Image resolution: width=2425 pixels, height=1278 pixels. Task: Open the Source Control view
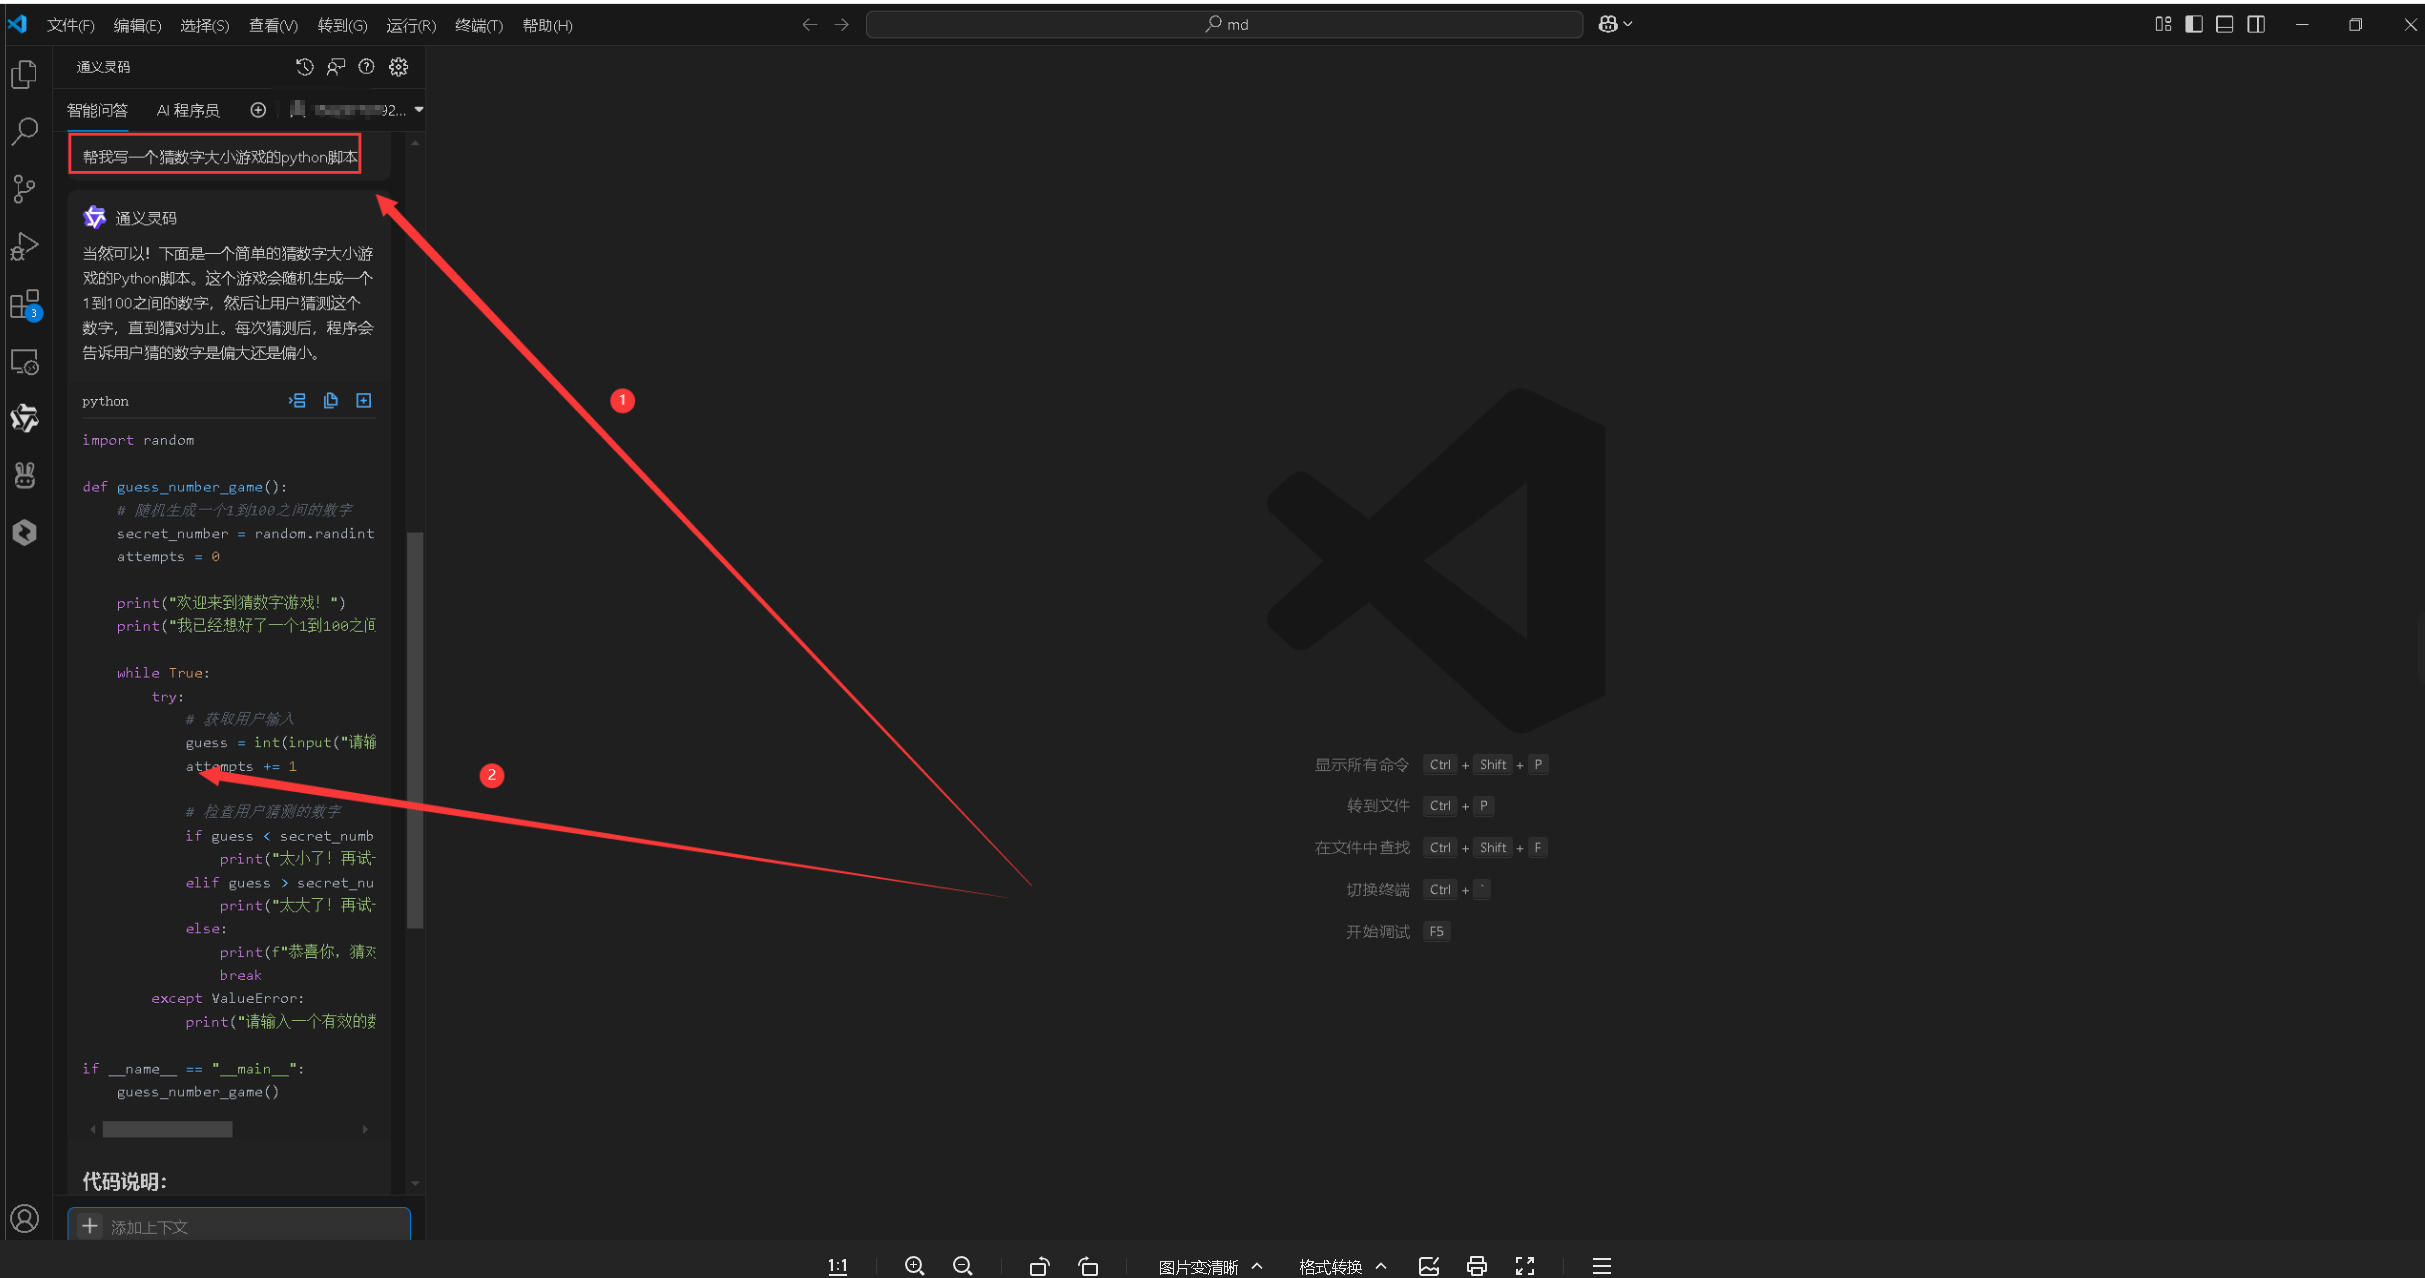tap(25, 189)
